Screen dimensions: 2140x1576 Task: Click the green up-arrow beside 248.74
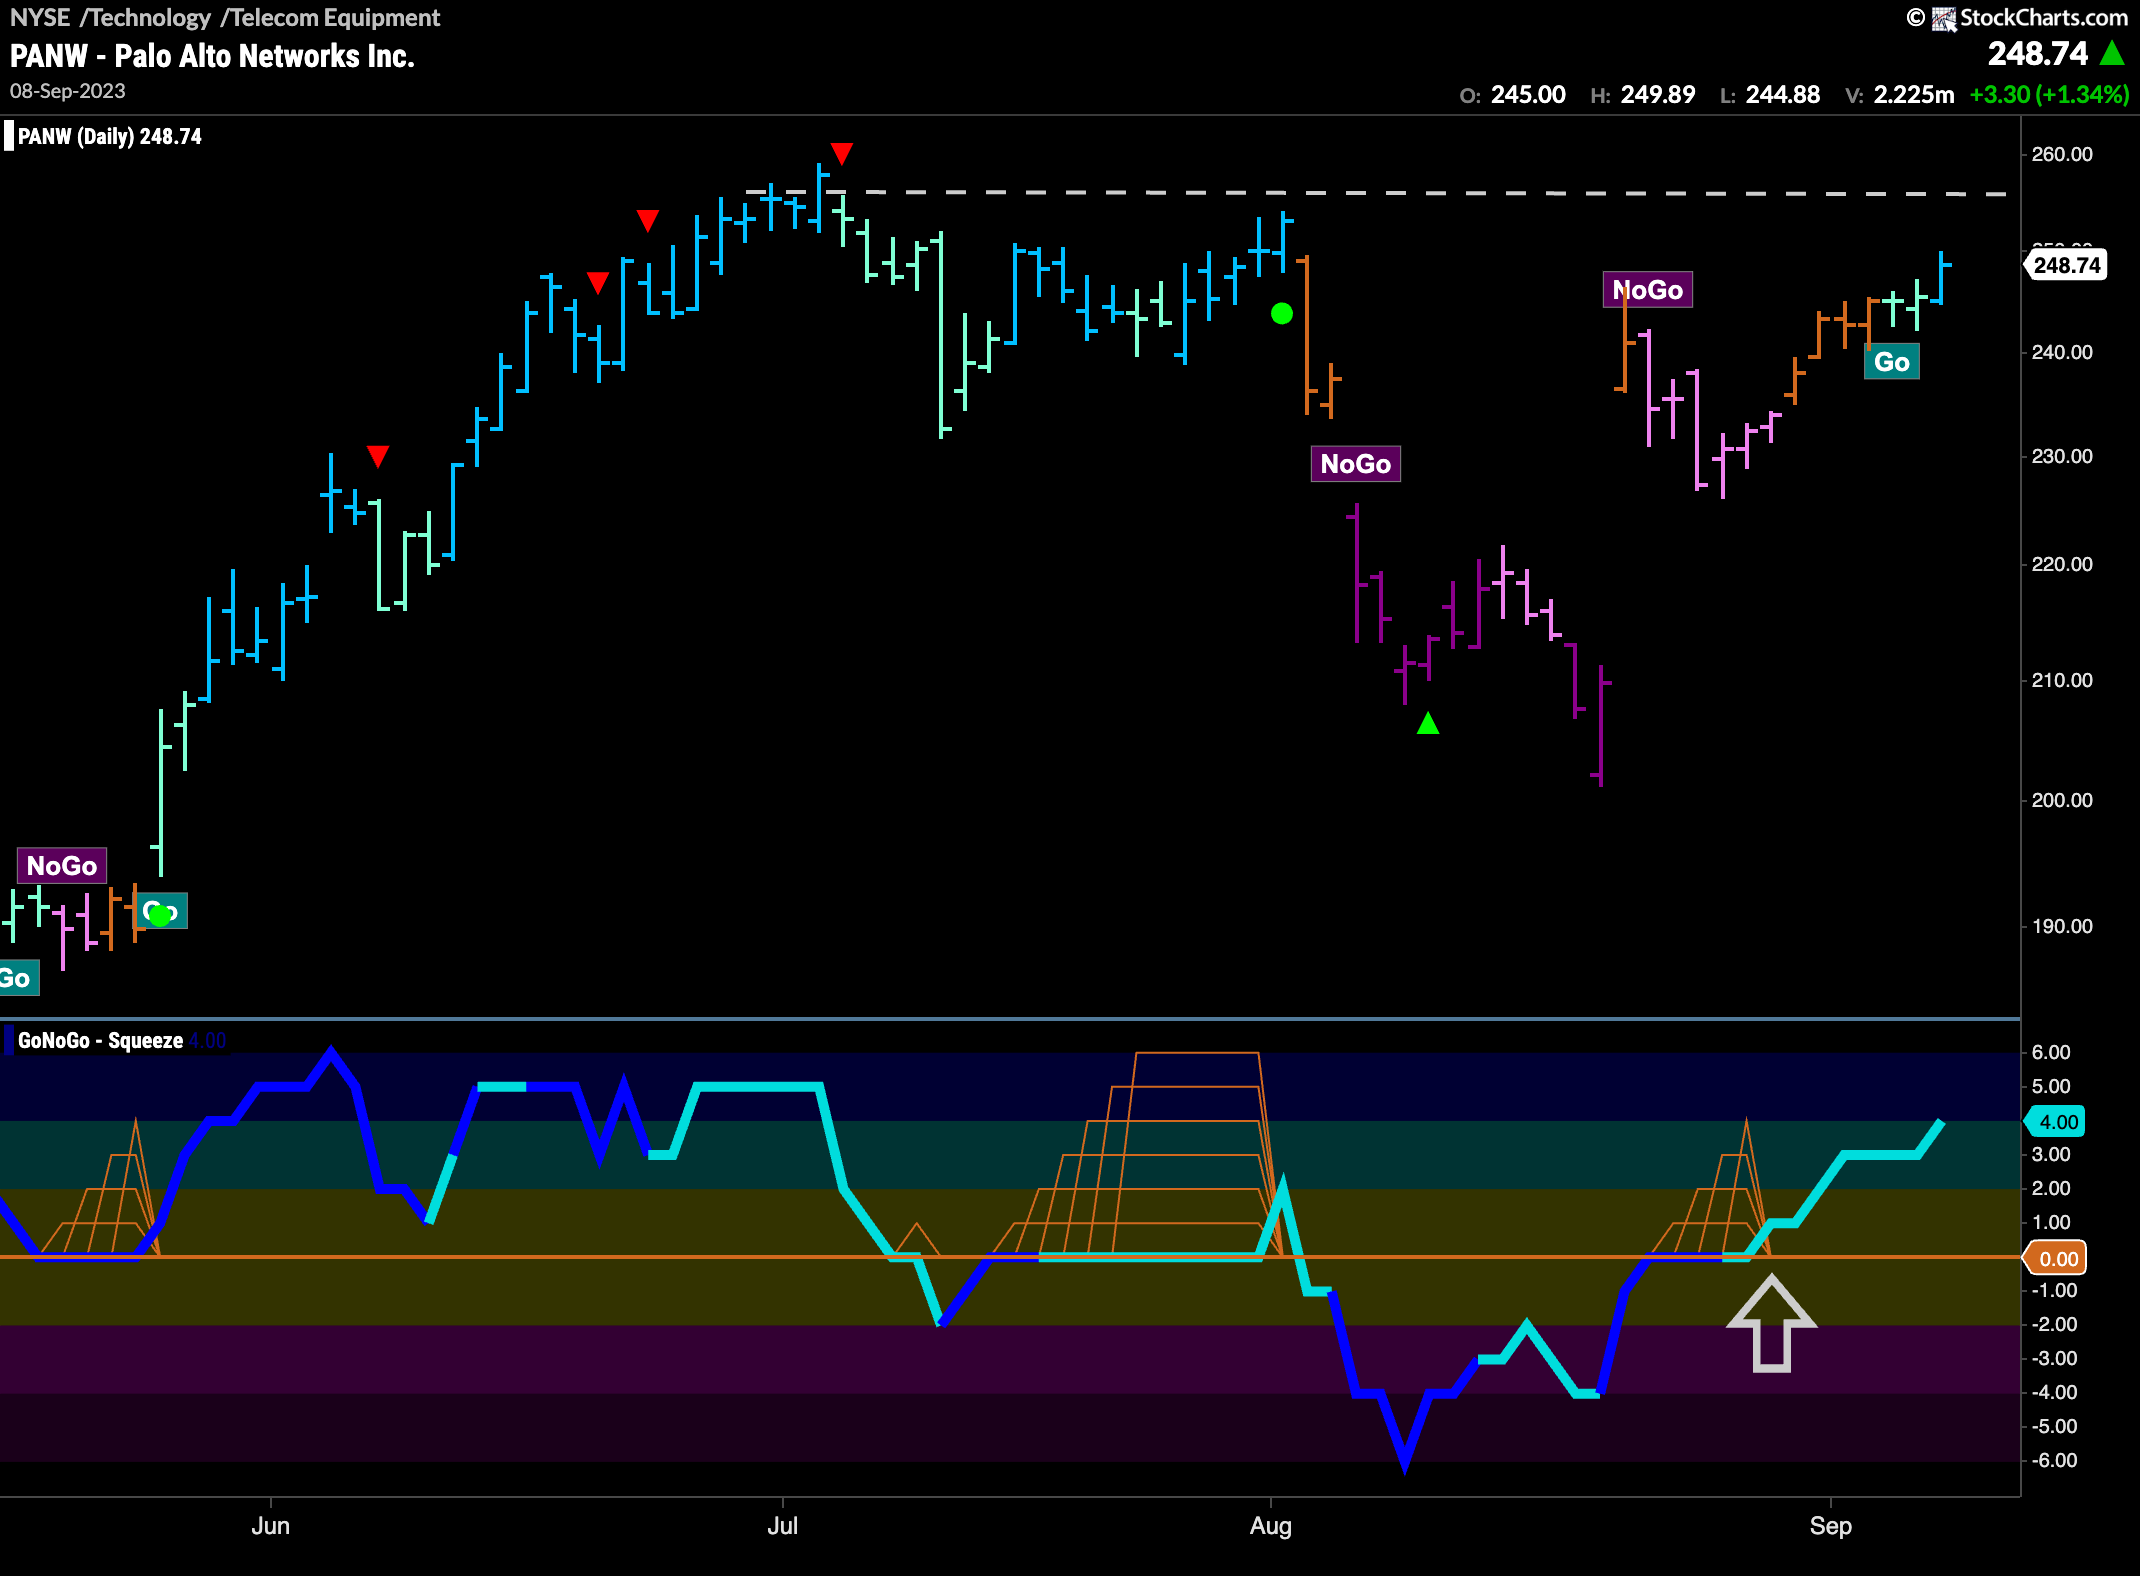(x=2112, y=53)
